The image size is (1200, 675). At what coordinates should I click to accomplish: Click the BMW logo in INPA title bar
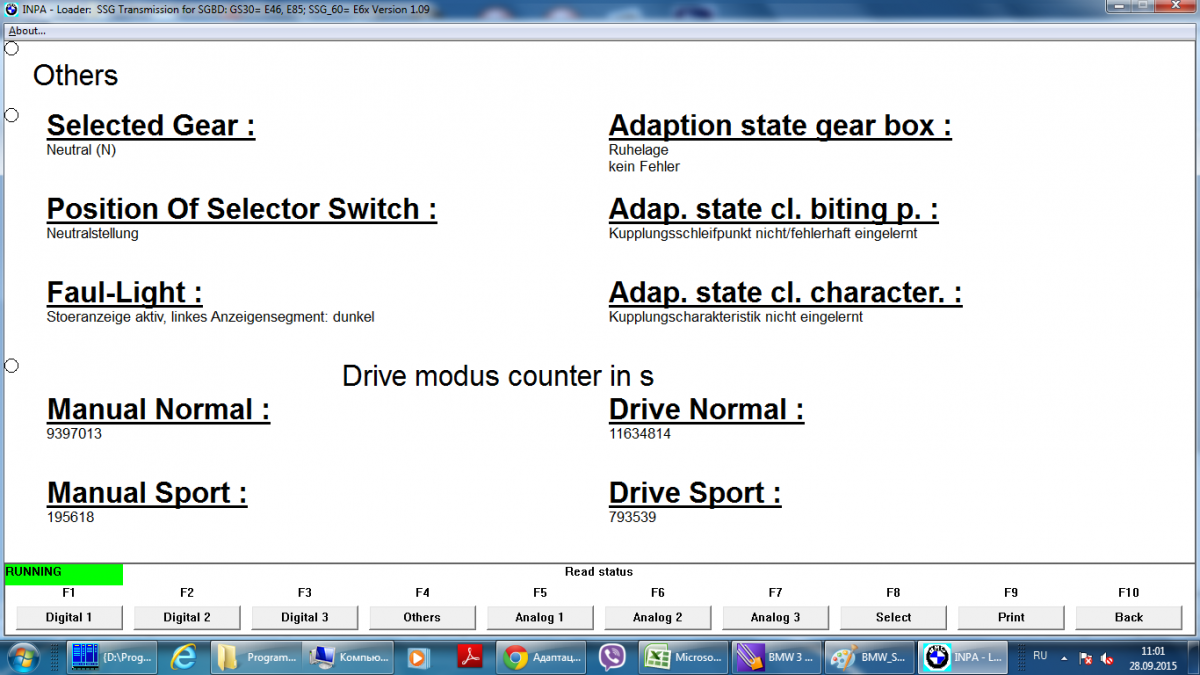pyautogui.click(x=11, y=8)
